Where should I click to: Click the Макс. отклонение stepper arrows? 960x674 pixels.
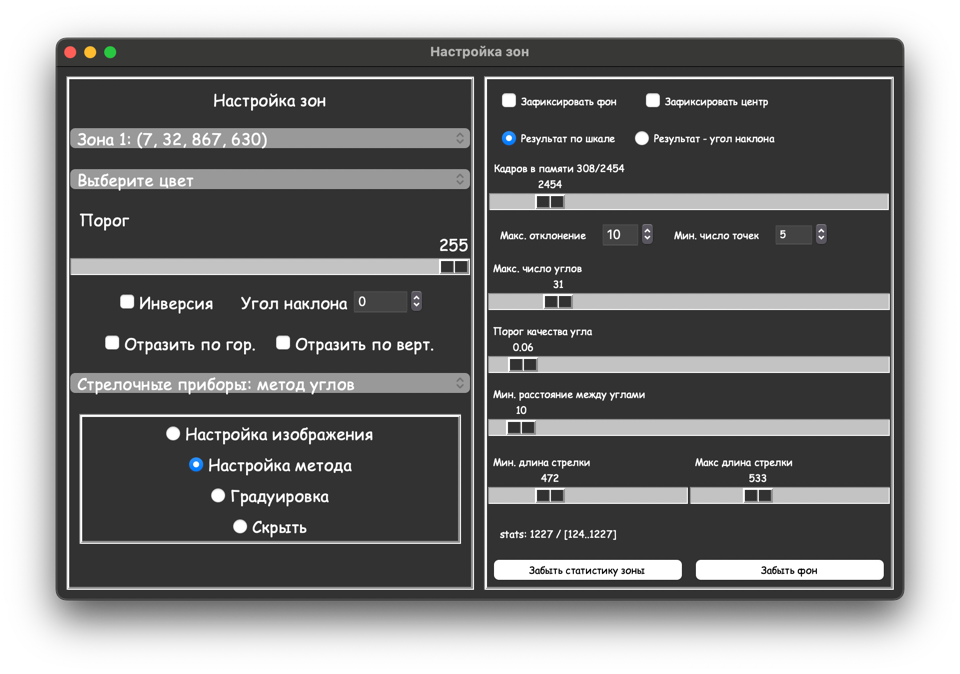pos(647,235)
